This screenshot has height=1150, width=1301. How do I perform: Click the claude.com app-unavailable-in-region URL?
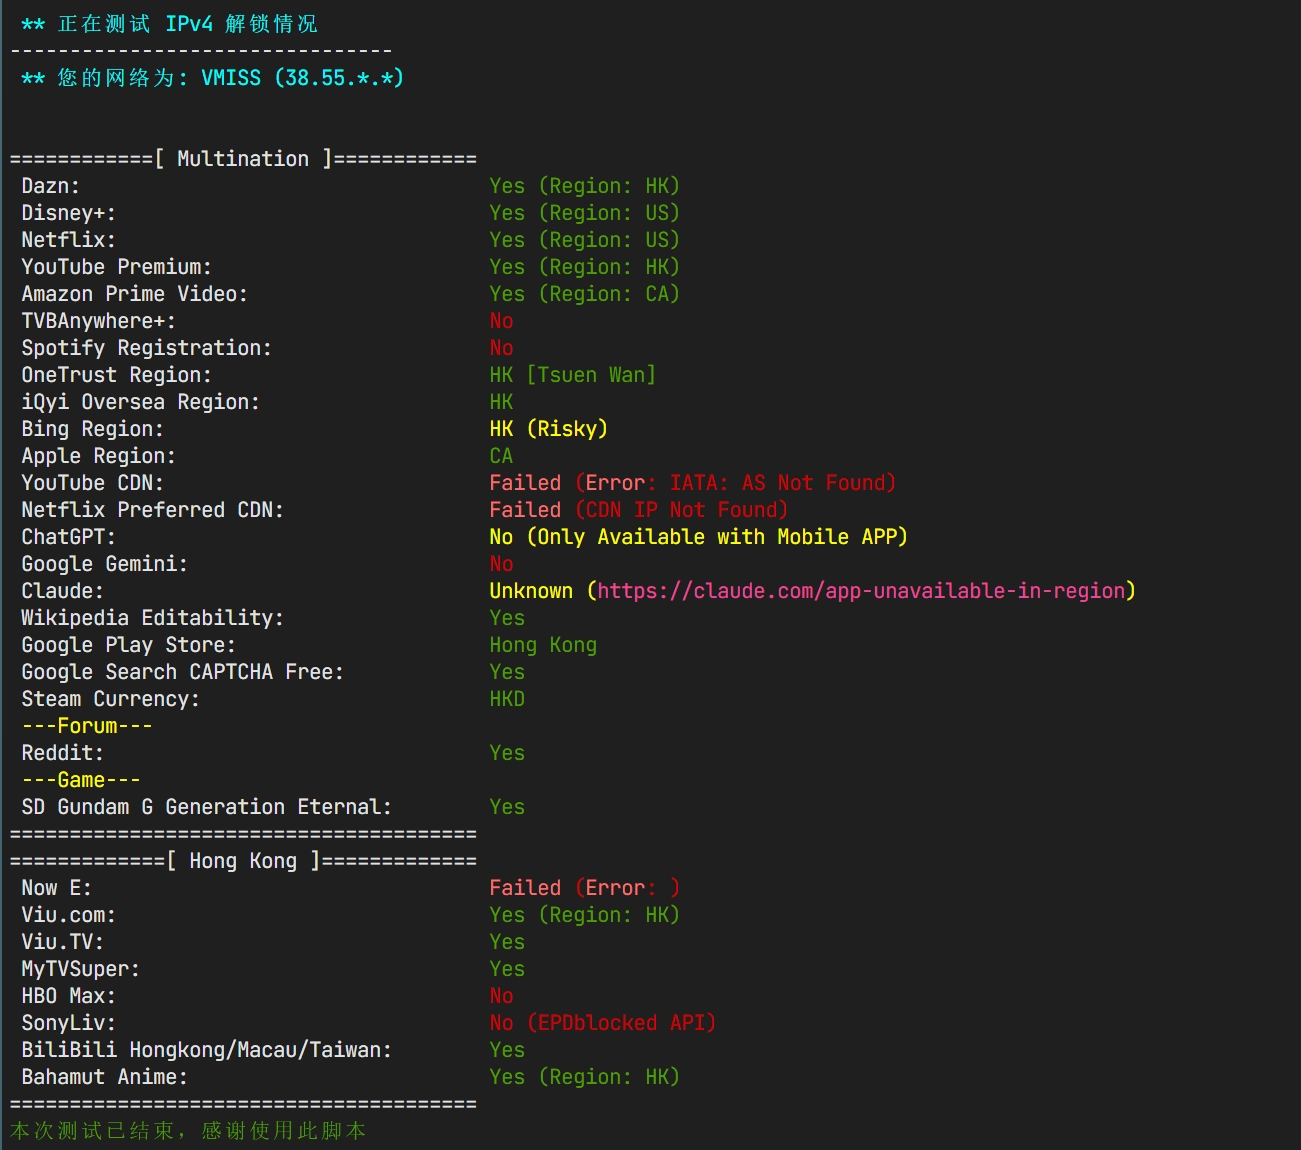coord(861,591)
